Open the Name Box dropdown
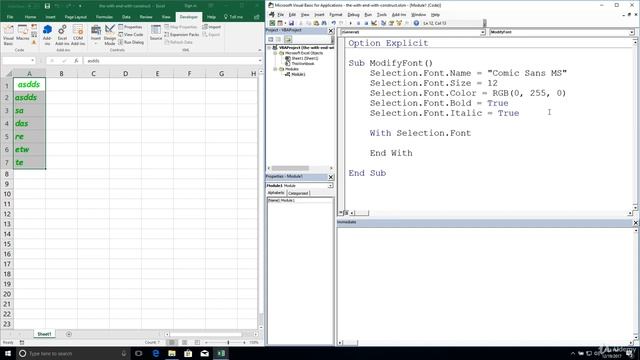The image size is (640, 360). 32,61
